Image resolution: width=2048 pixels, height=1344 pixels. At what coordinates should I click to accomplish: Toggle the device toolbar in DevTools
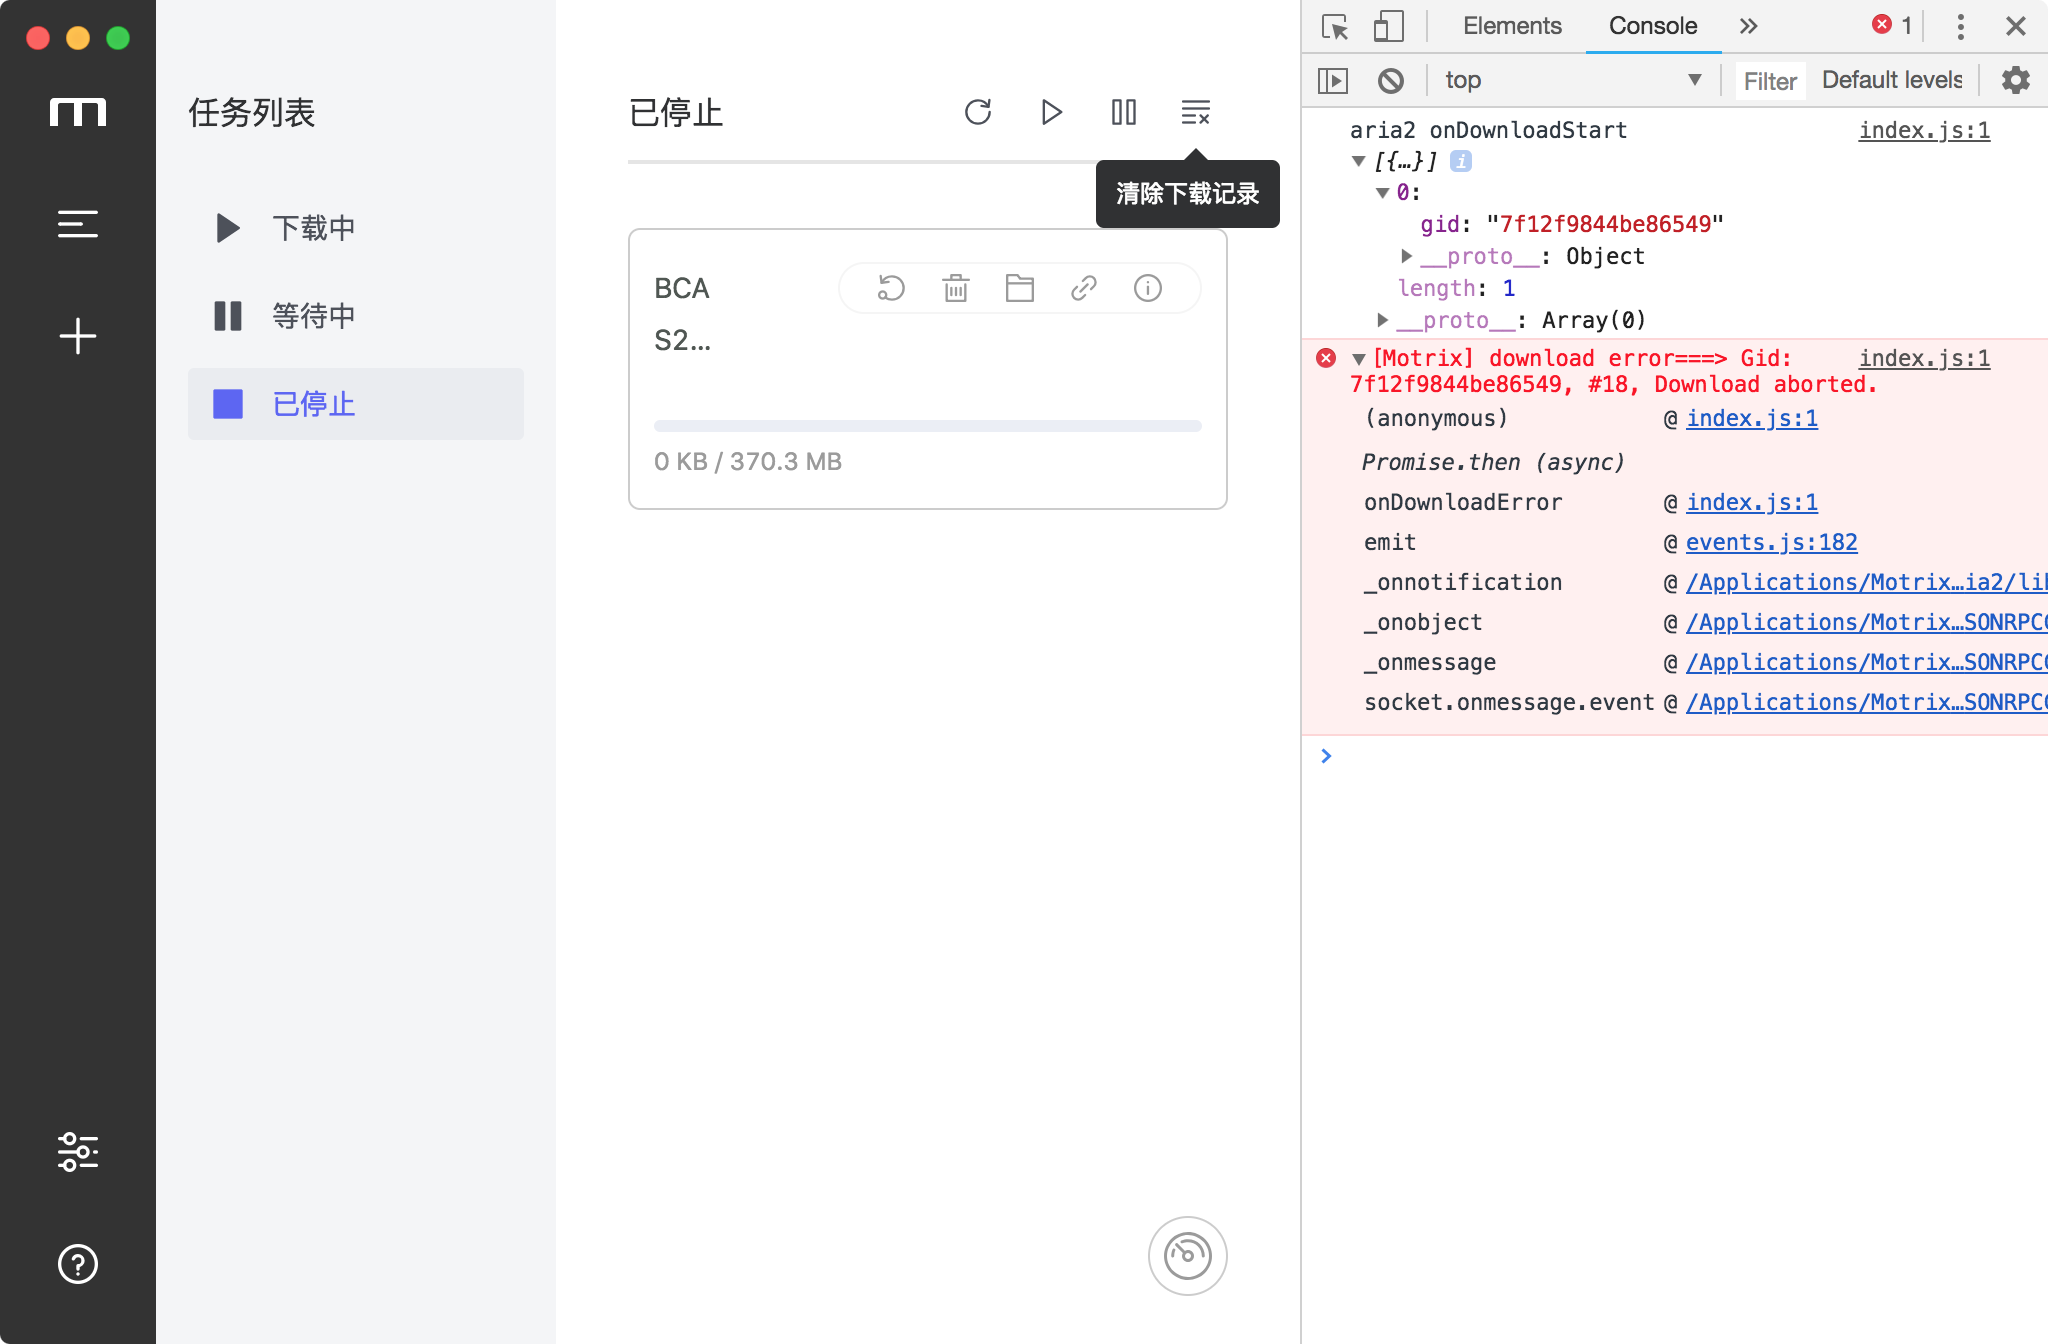click(1388, 26)
